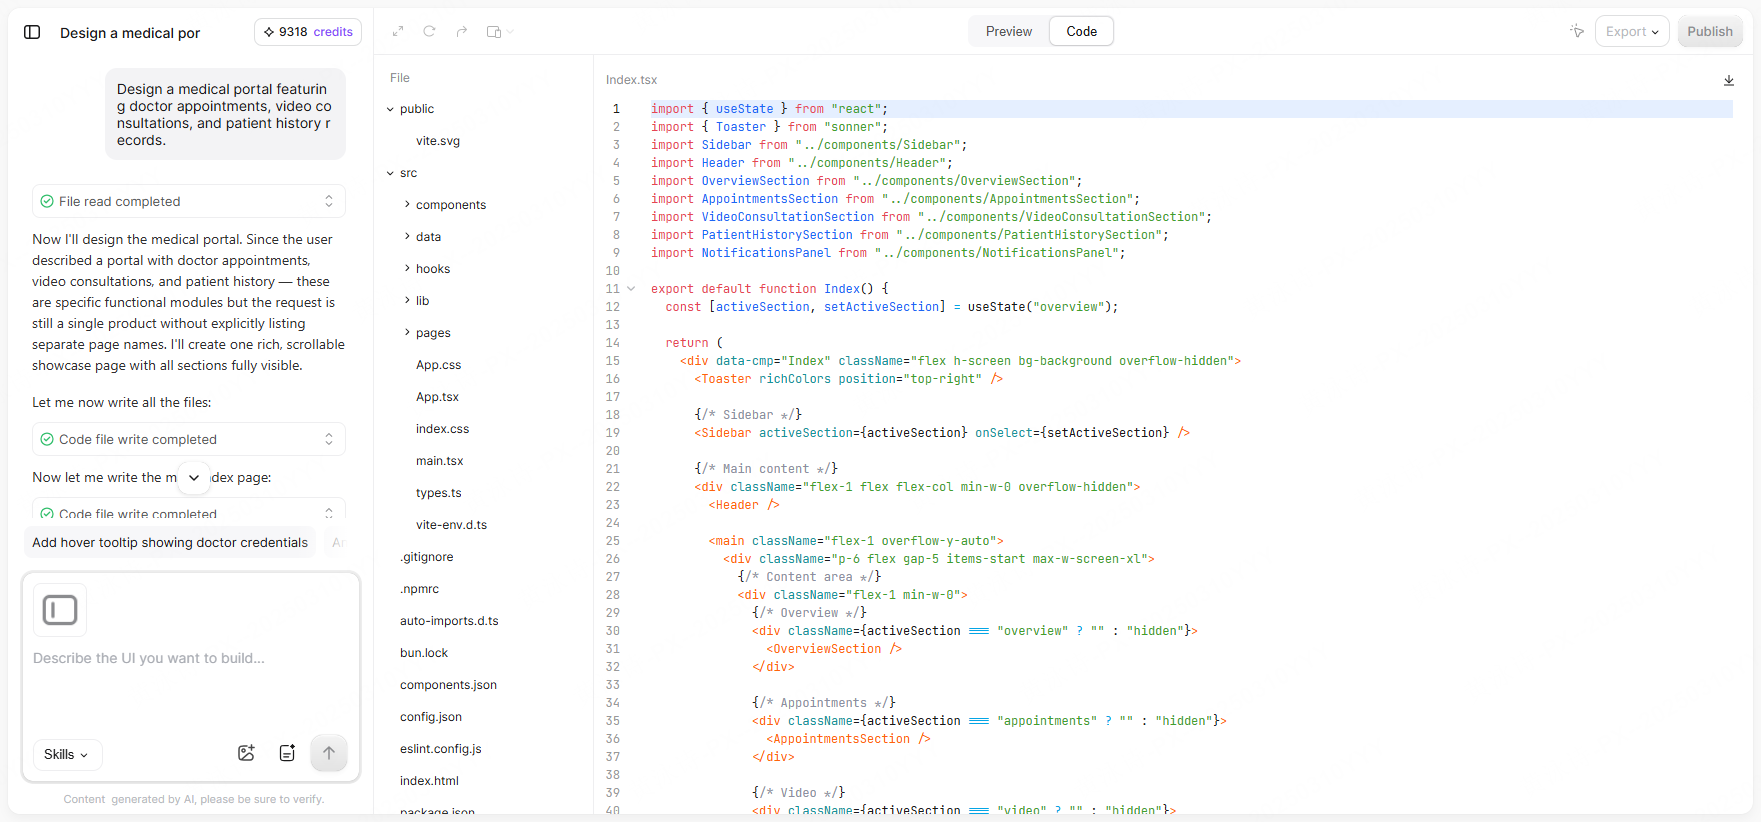Switch to the Code tab
The height and width of the screenshot is (822, 1761).
1081,31
